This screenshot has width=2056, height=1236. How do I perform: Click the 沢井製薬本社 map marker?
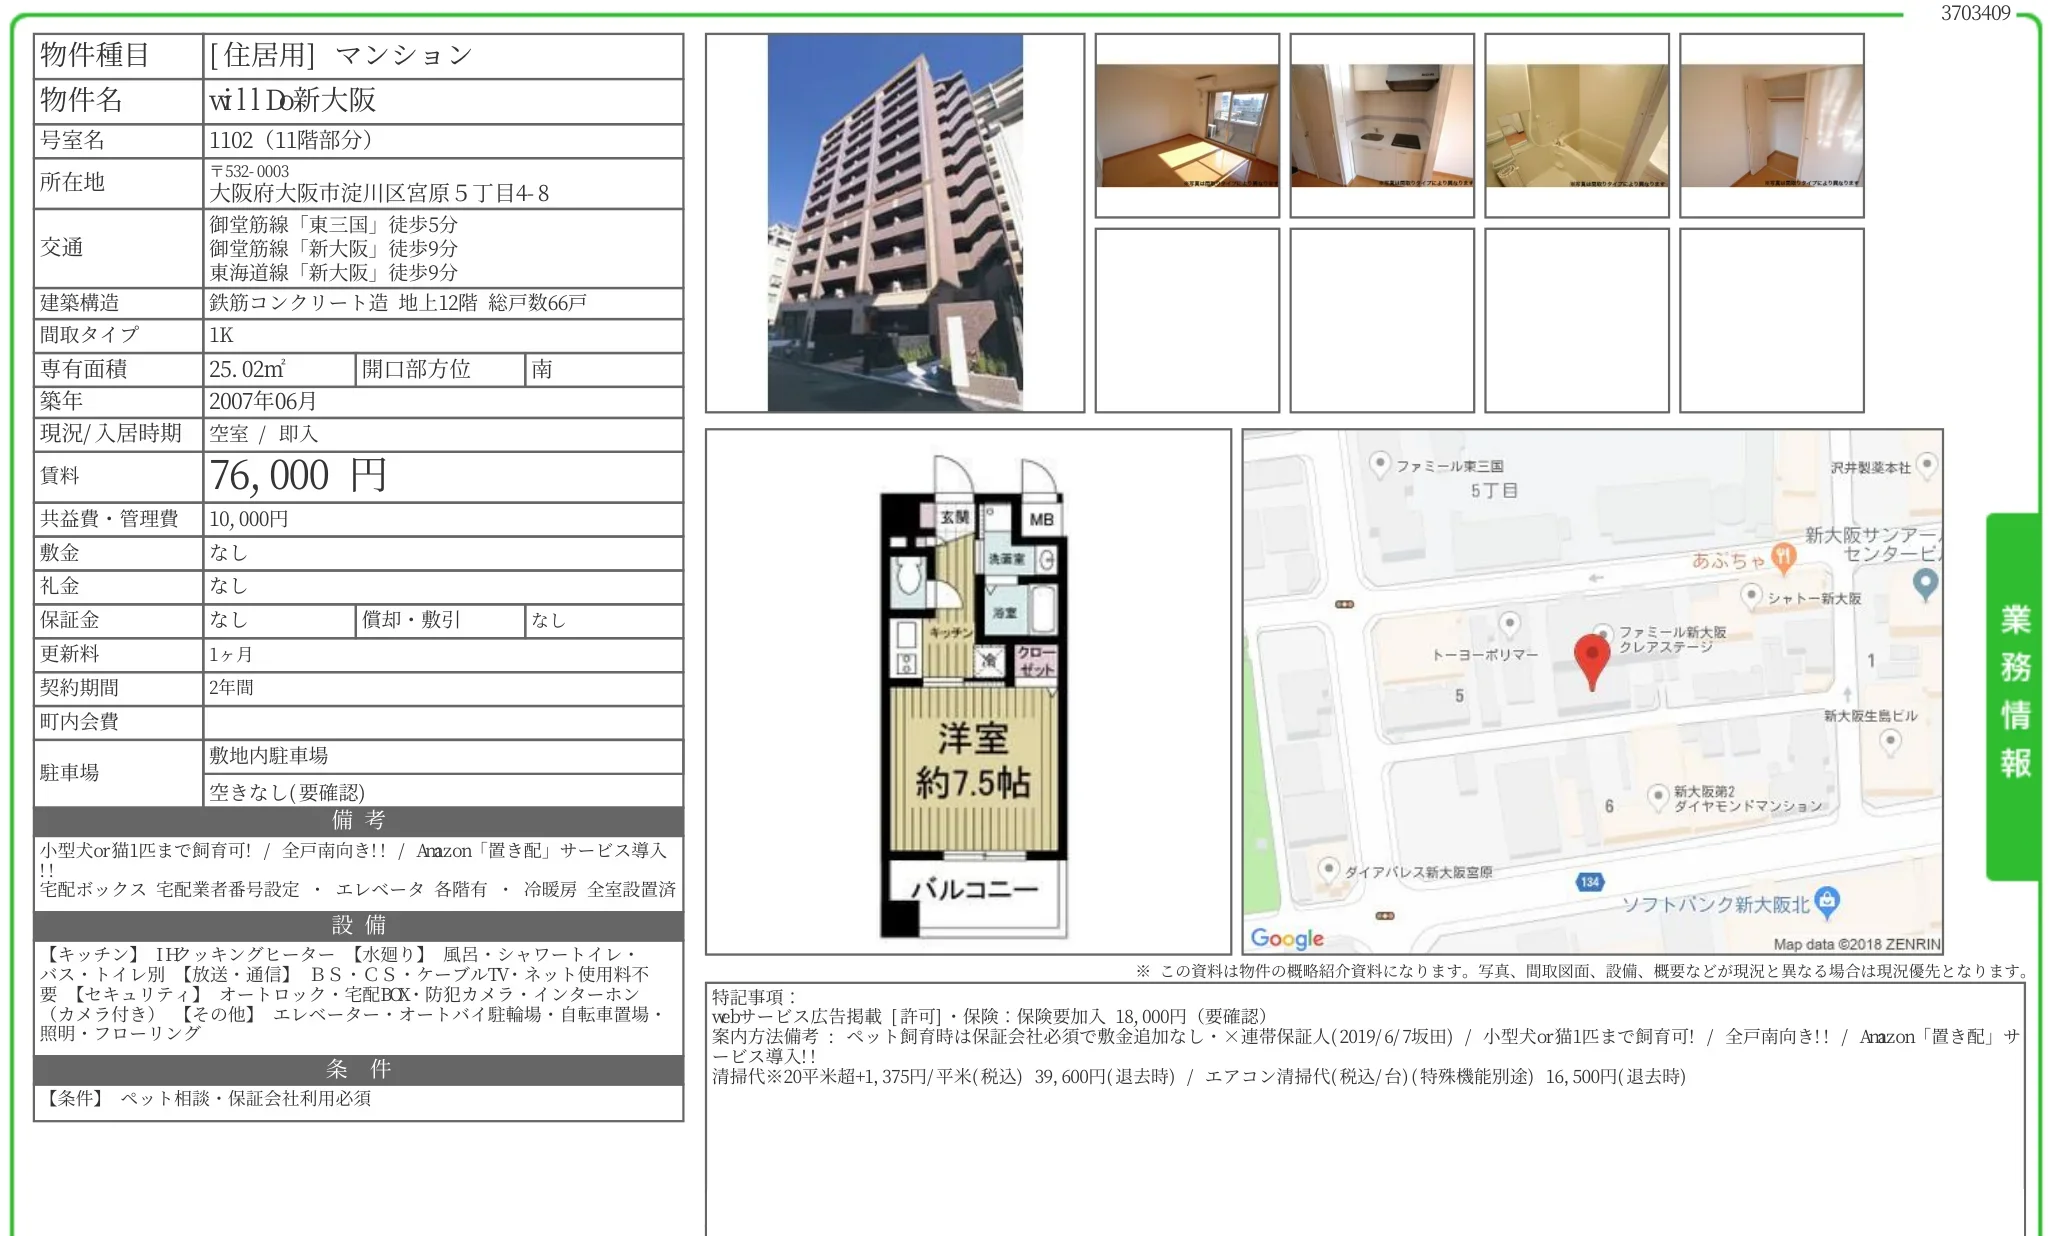pyautogui.click(x=1927, y=465)
